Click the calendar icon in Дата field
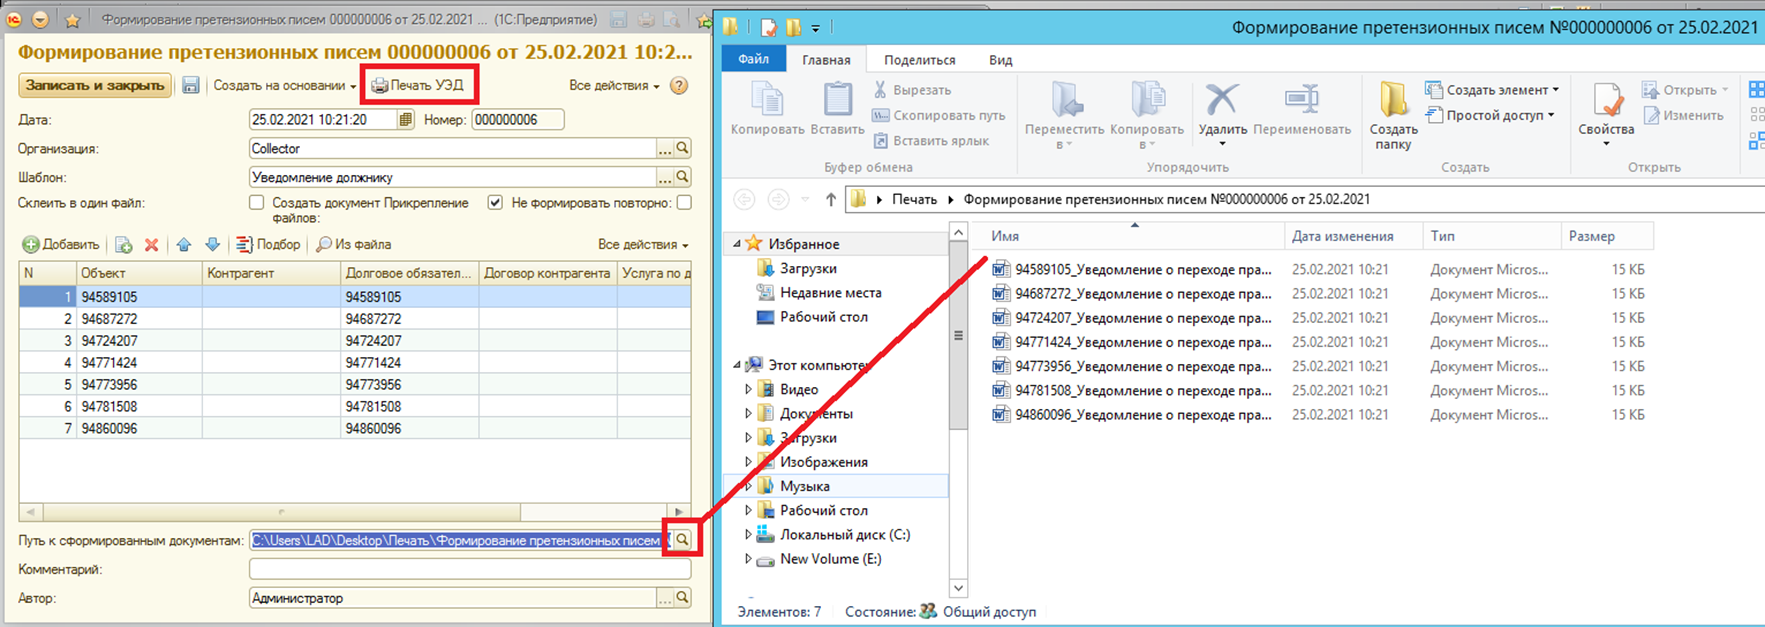 [405, 120]
